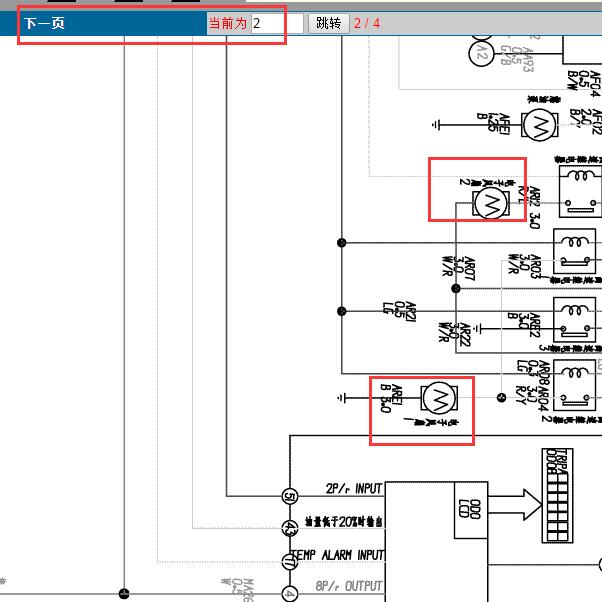Click the 2P/r INPUT label
Viewport: 602px width, 602px height.
click(x=354, y=489)
